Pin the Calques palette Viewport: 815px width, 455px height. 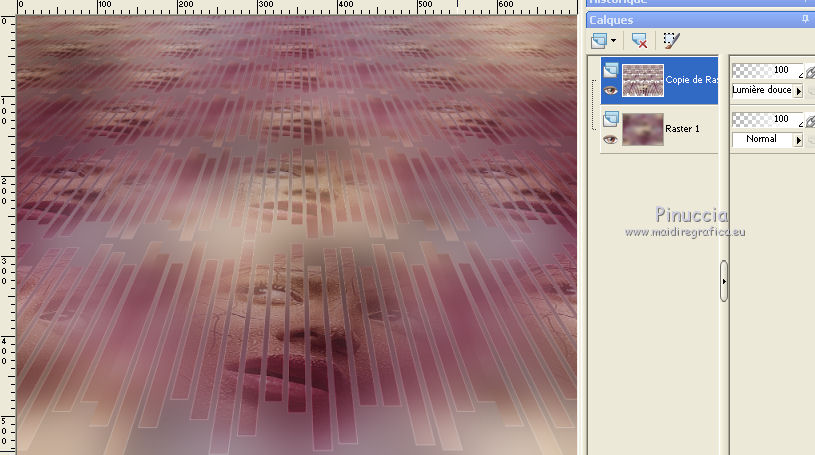[805, 19]
